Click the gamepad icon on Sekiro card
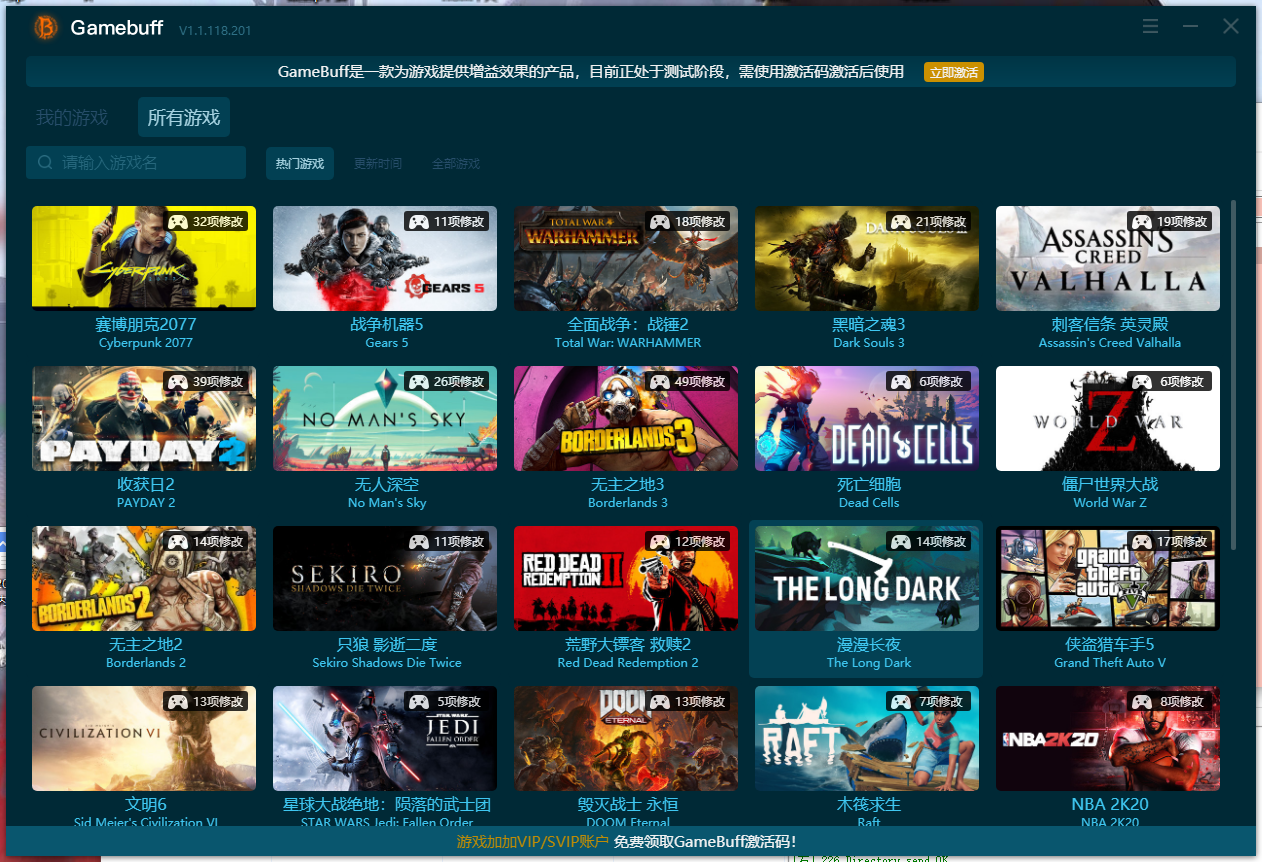This screenshot has width=1262, height=862. click(418, 541)
